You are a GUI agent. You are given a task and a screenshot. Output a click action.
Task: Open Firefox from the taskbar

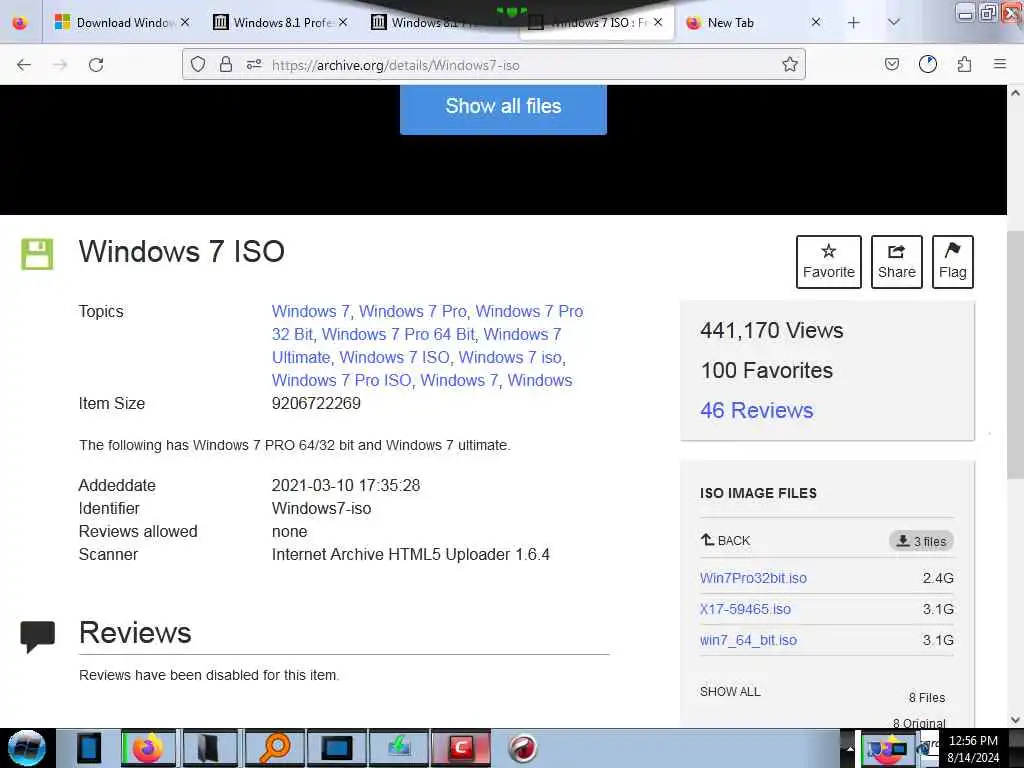click(x=149, y=748)
